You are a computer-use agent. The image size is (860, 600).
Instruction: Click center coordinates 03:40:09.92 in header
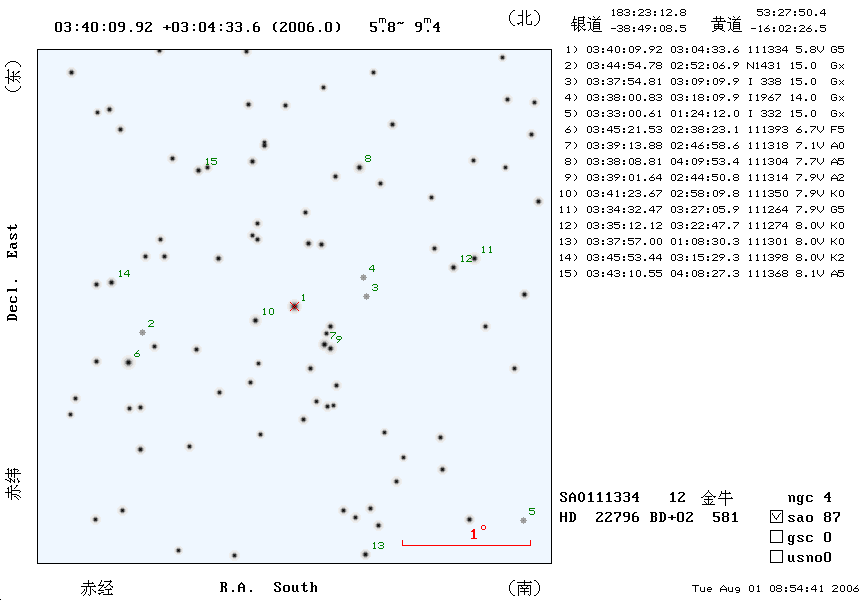click(104, 27)
